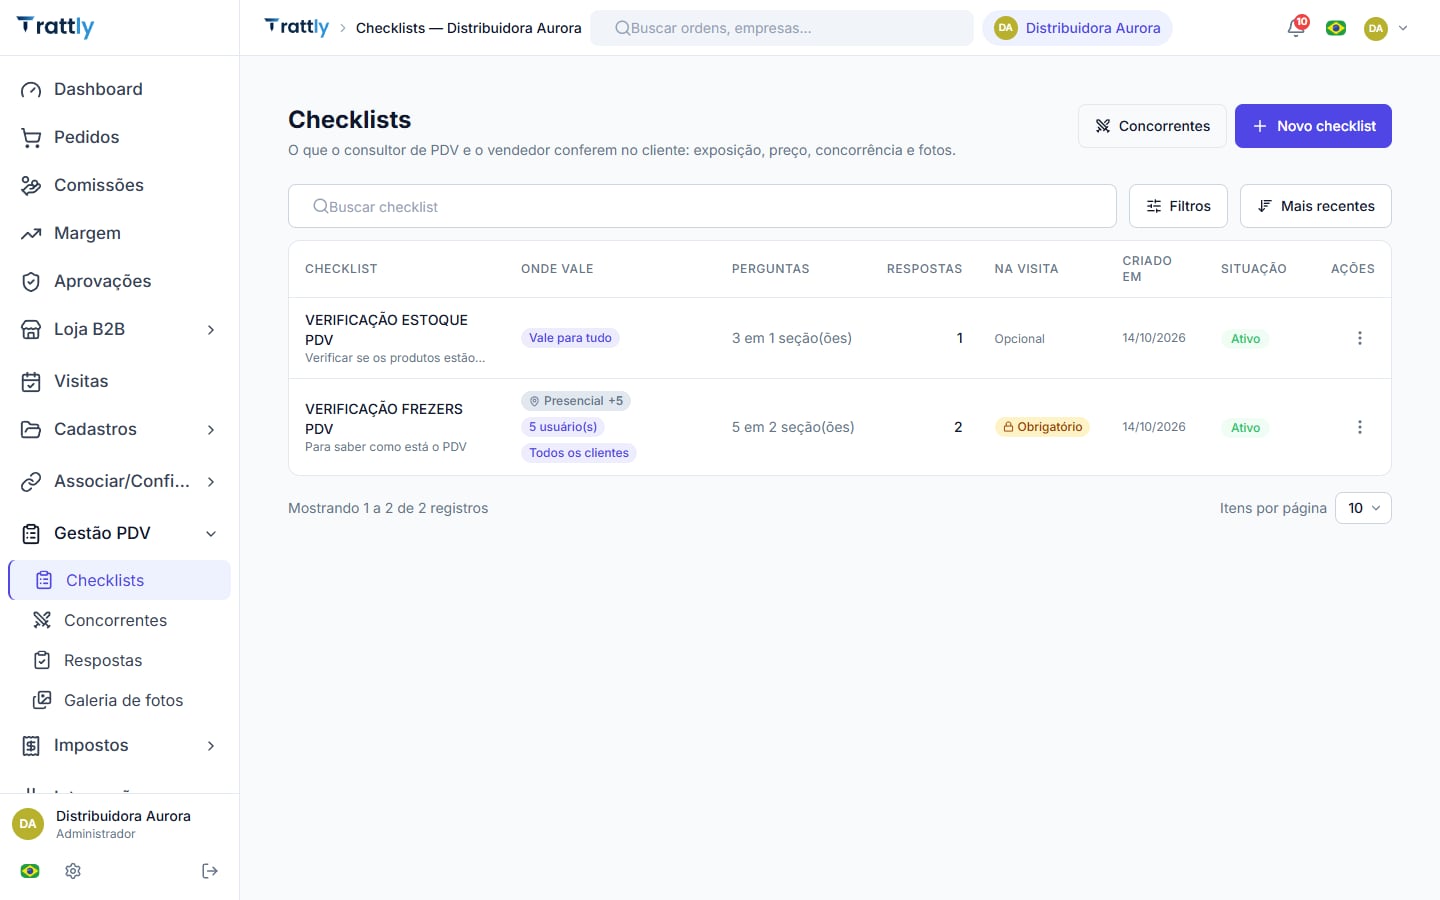Image resolution: width=1440 pixels, height=900 pixels.
Task: Click the search magnifier in Buscar checklist
Action: coord(320,206)
